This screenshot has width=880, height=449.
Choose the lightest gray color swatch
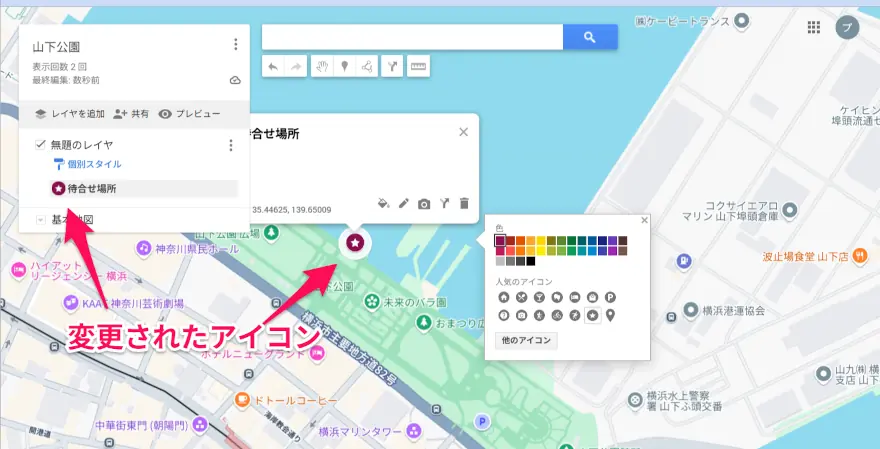[500, 261]
